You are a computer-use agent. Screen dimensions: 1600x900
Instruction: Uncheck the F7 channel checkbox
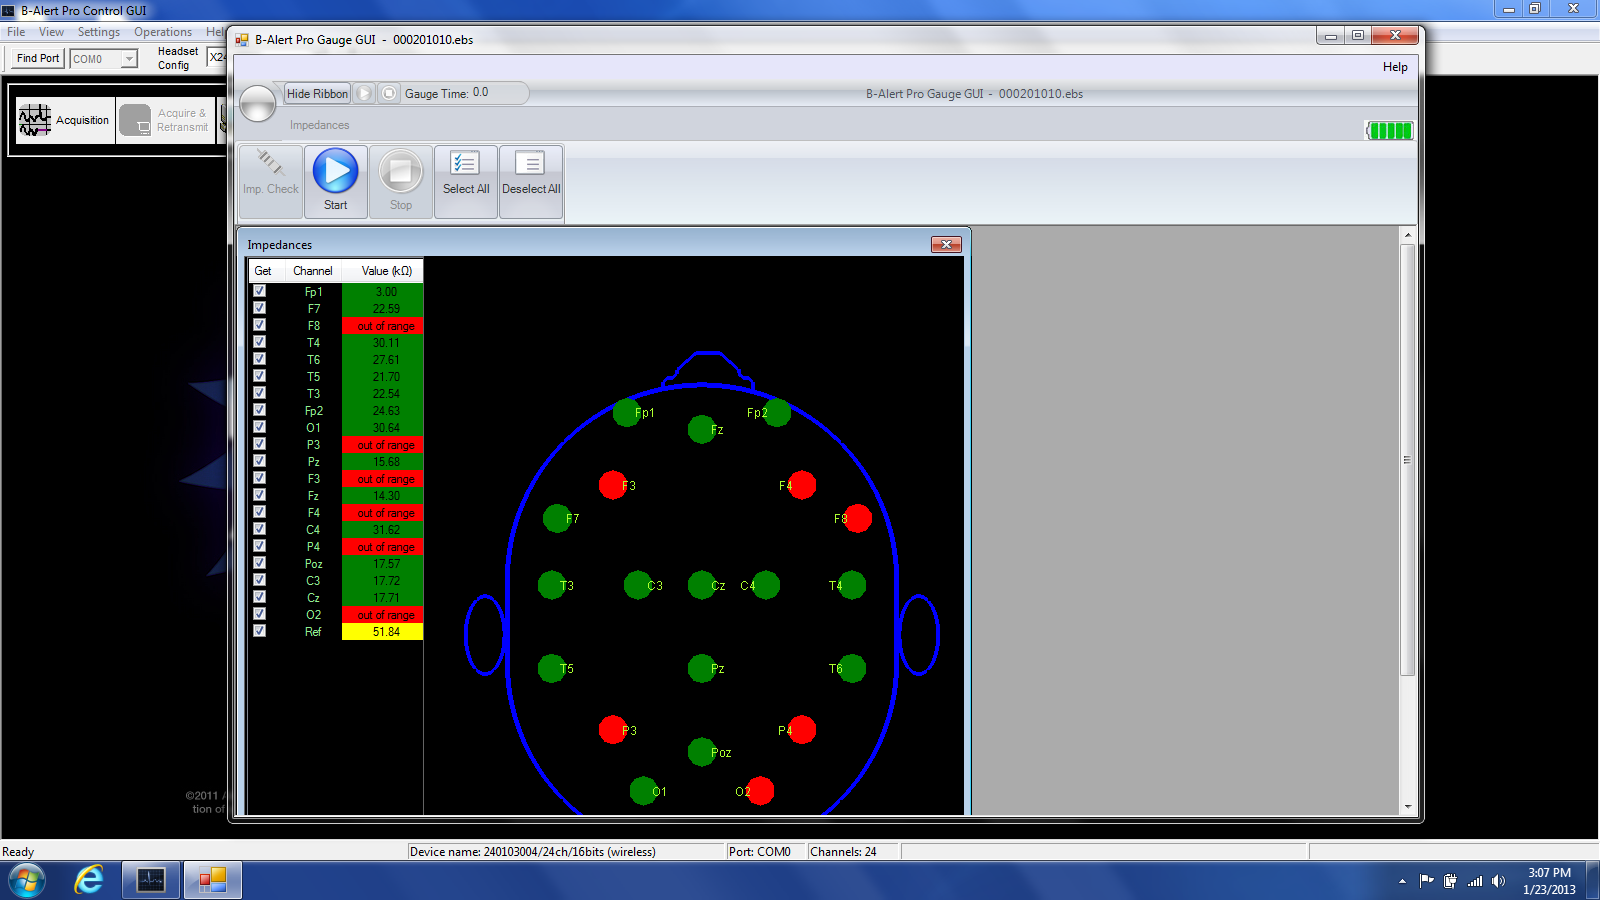(260, 308)
